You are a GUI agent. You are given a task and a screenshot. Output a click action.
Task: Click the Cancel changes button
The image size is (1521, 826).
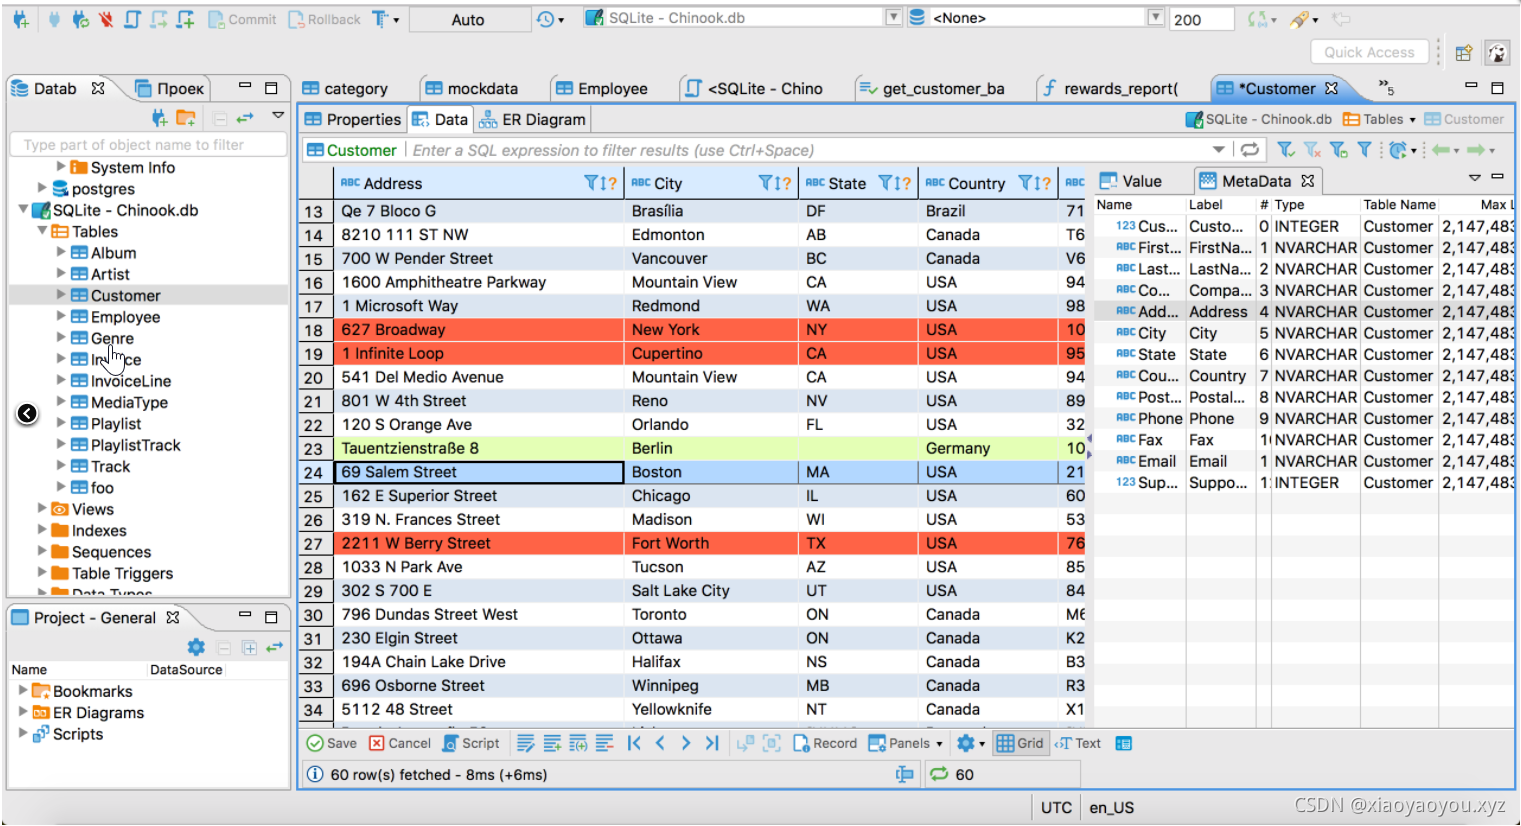coord(400,743)
